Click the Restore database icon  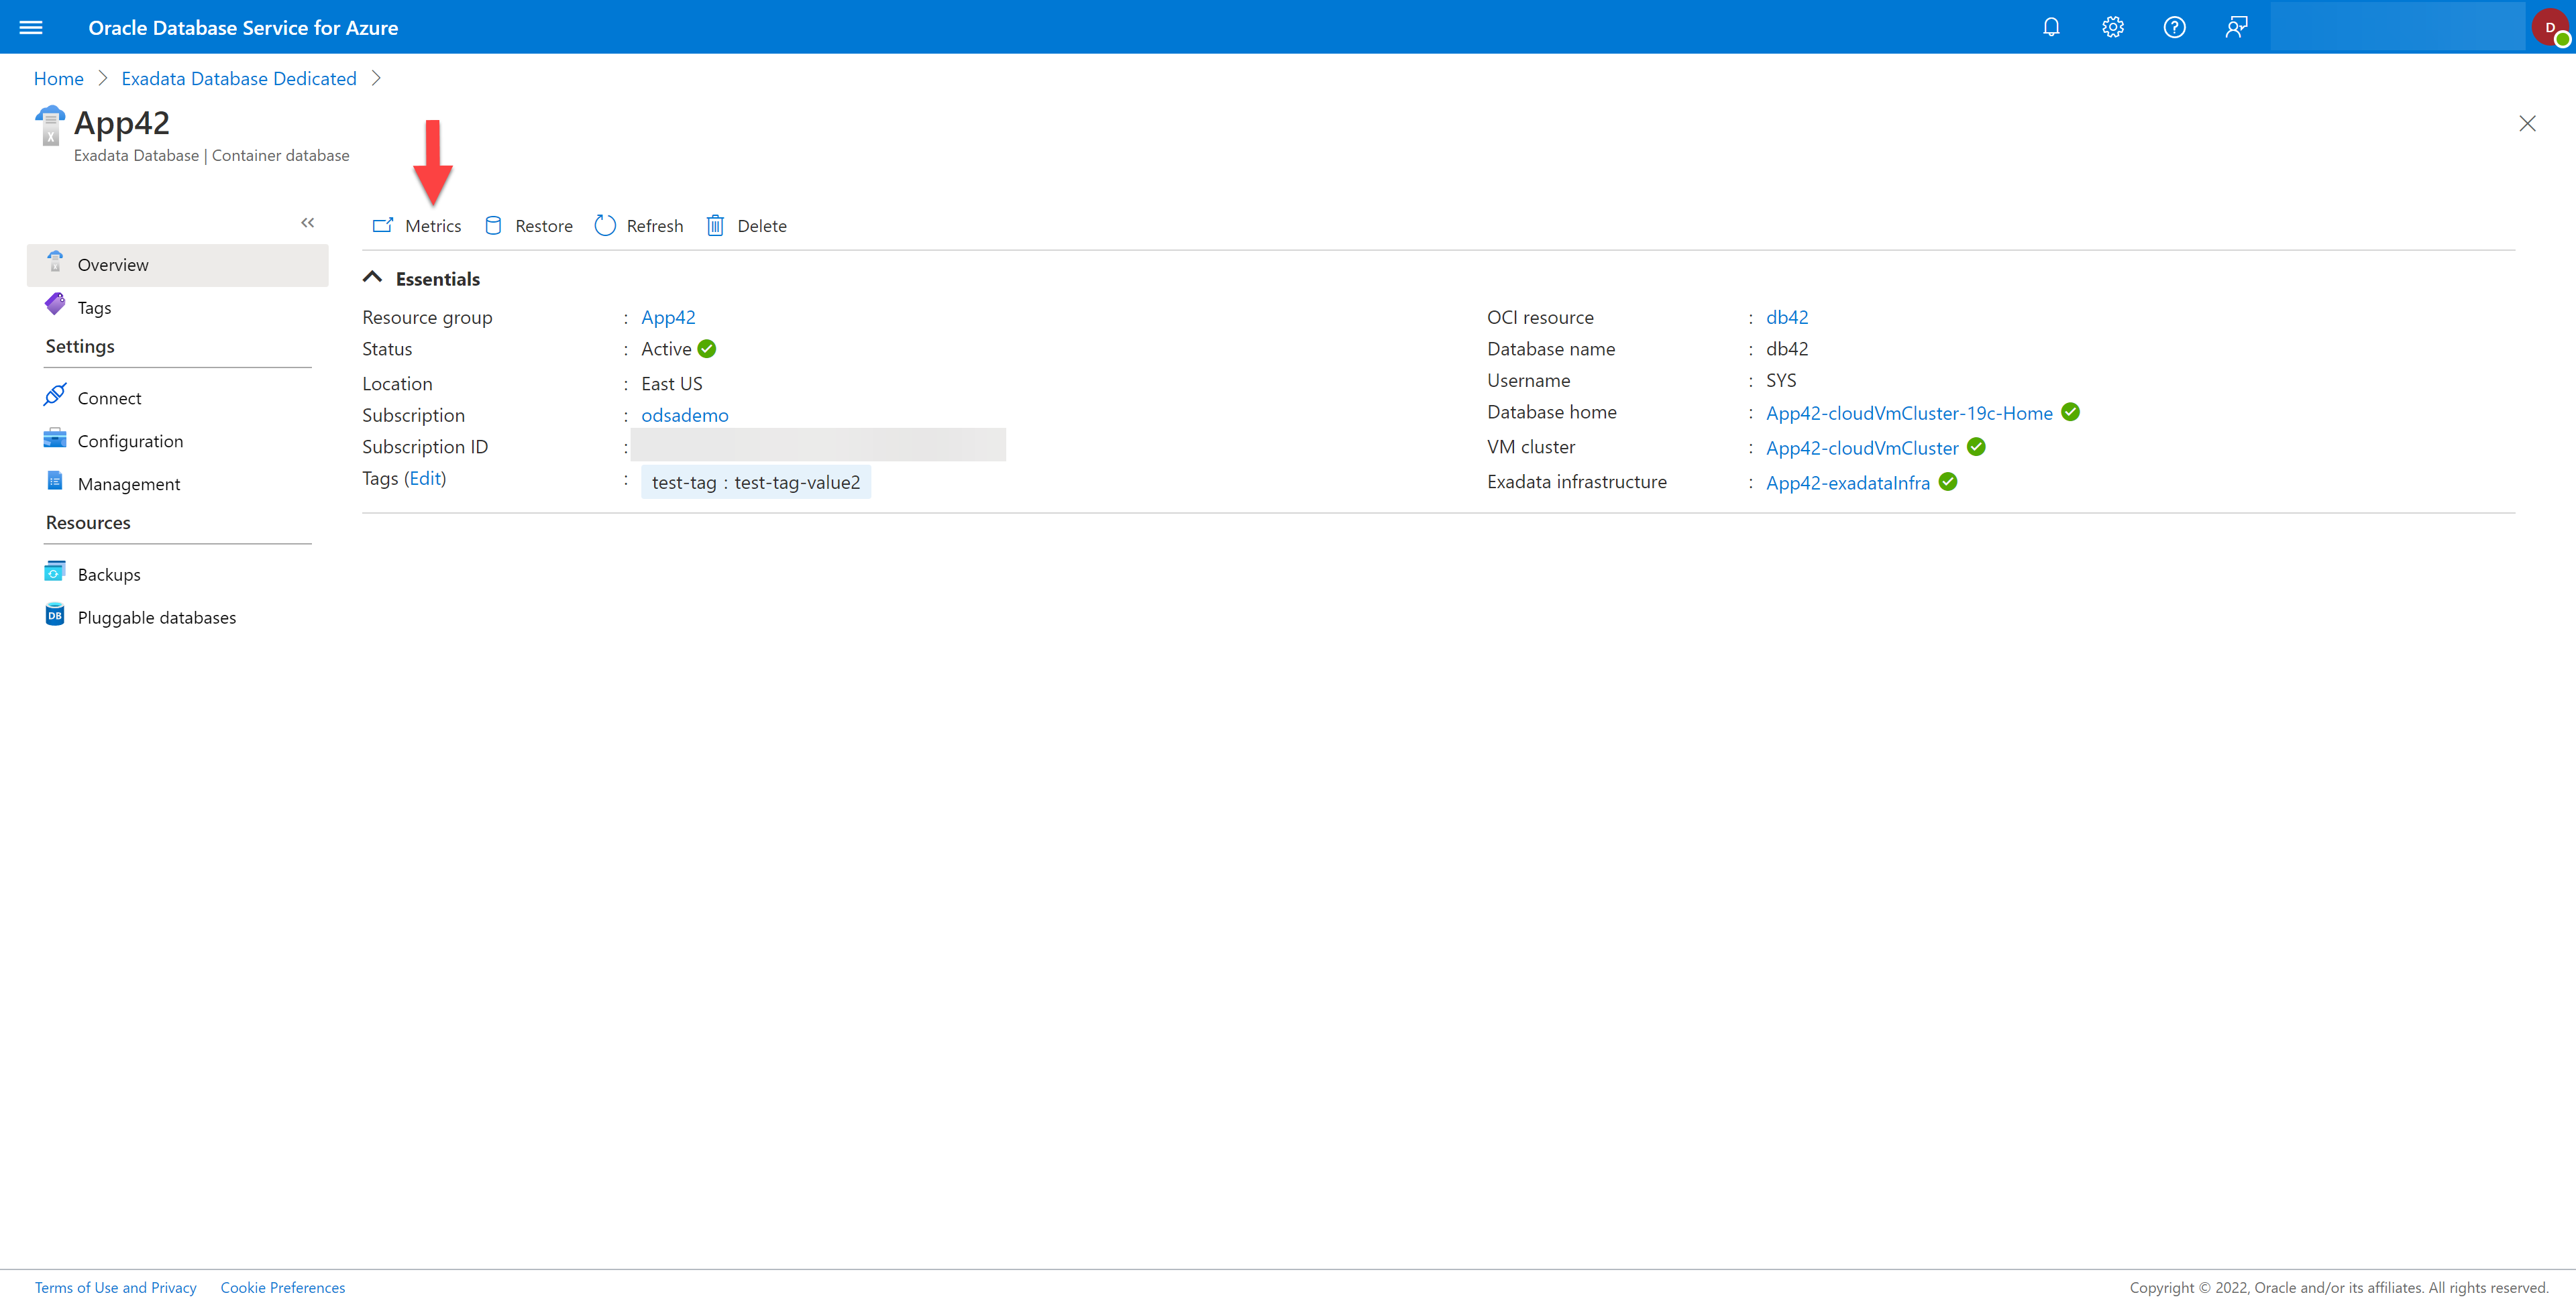[x=493, y=226]
